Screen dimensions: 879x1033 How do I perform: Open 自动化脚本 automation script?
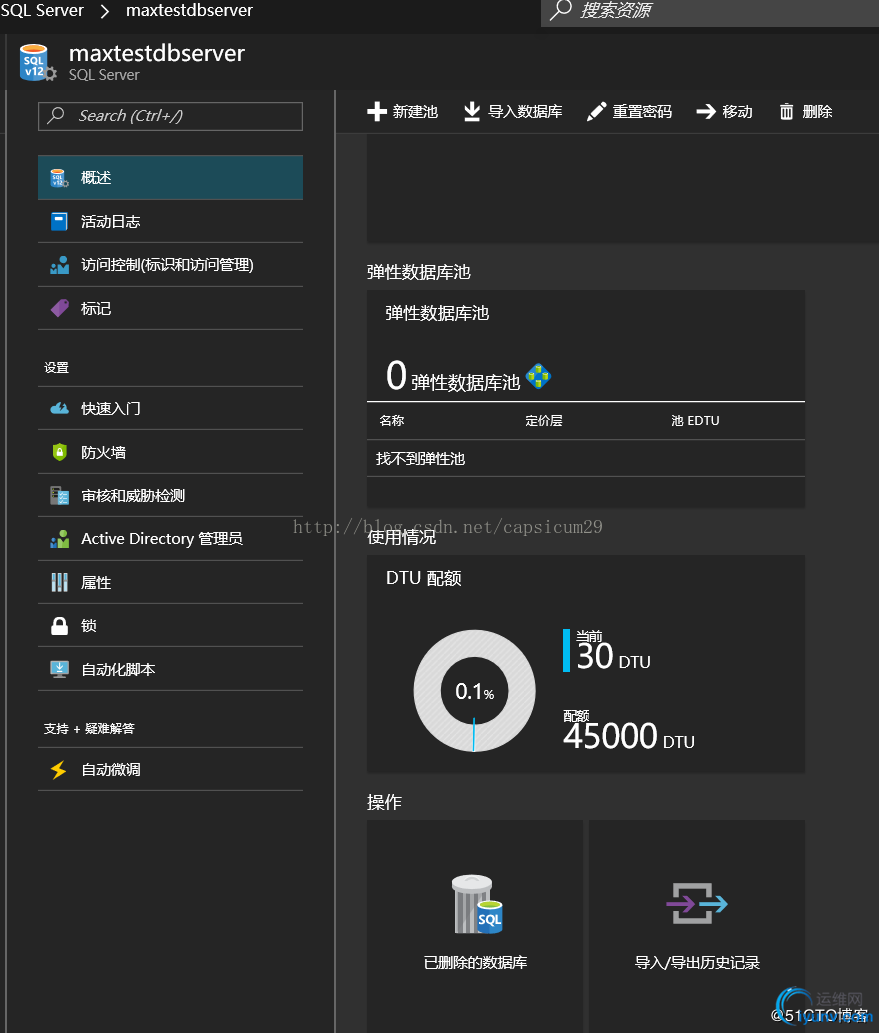[x=171, y=669]
